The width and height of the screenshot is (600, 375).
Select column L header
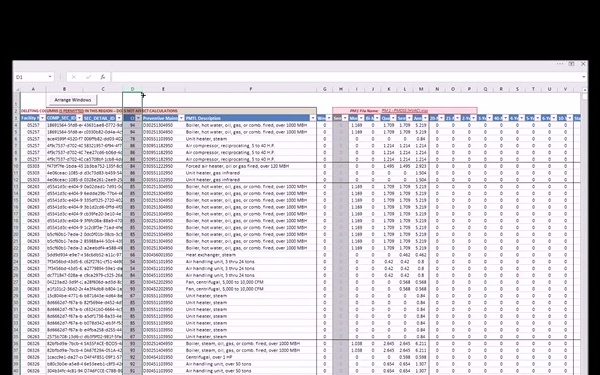coord(405,89)
